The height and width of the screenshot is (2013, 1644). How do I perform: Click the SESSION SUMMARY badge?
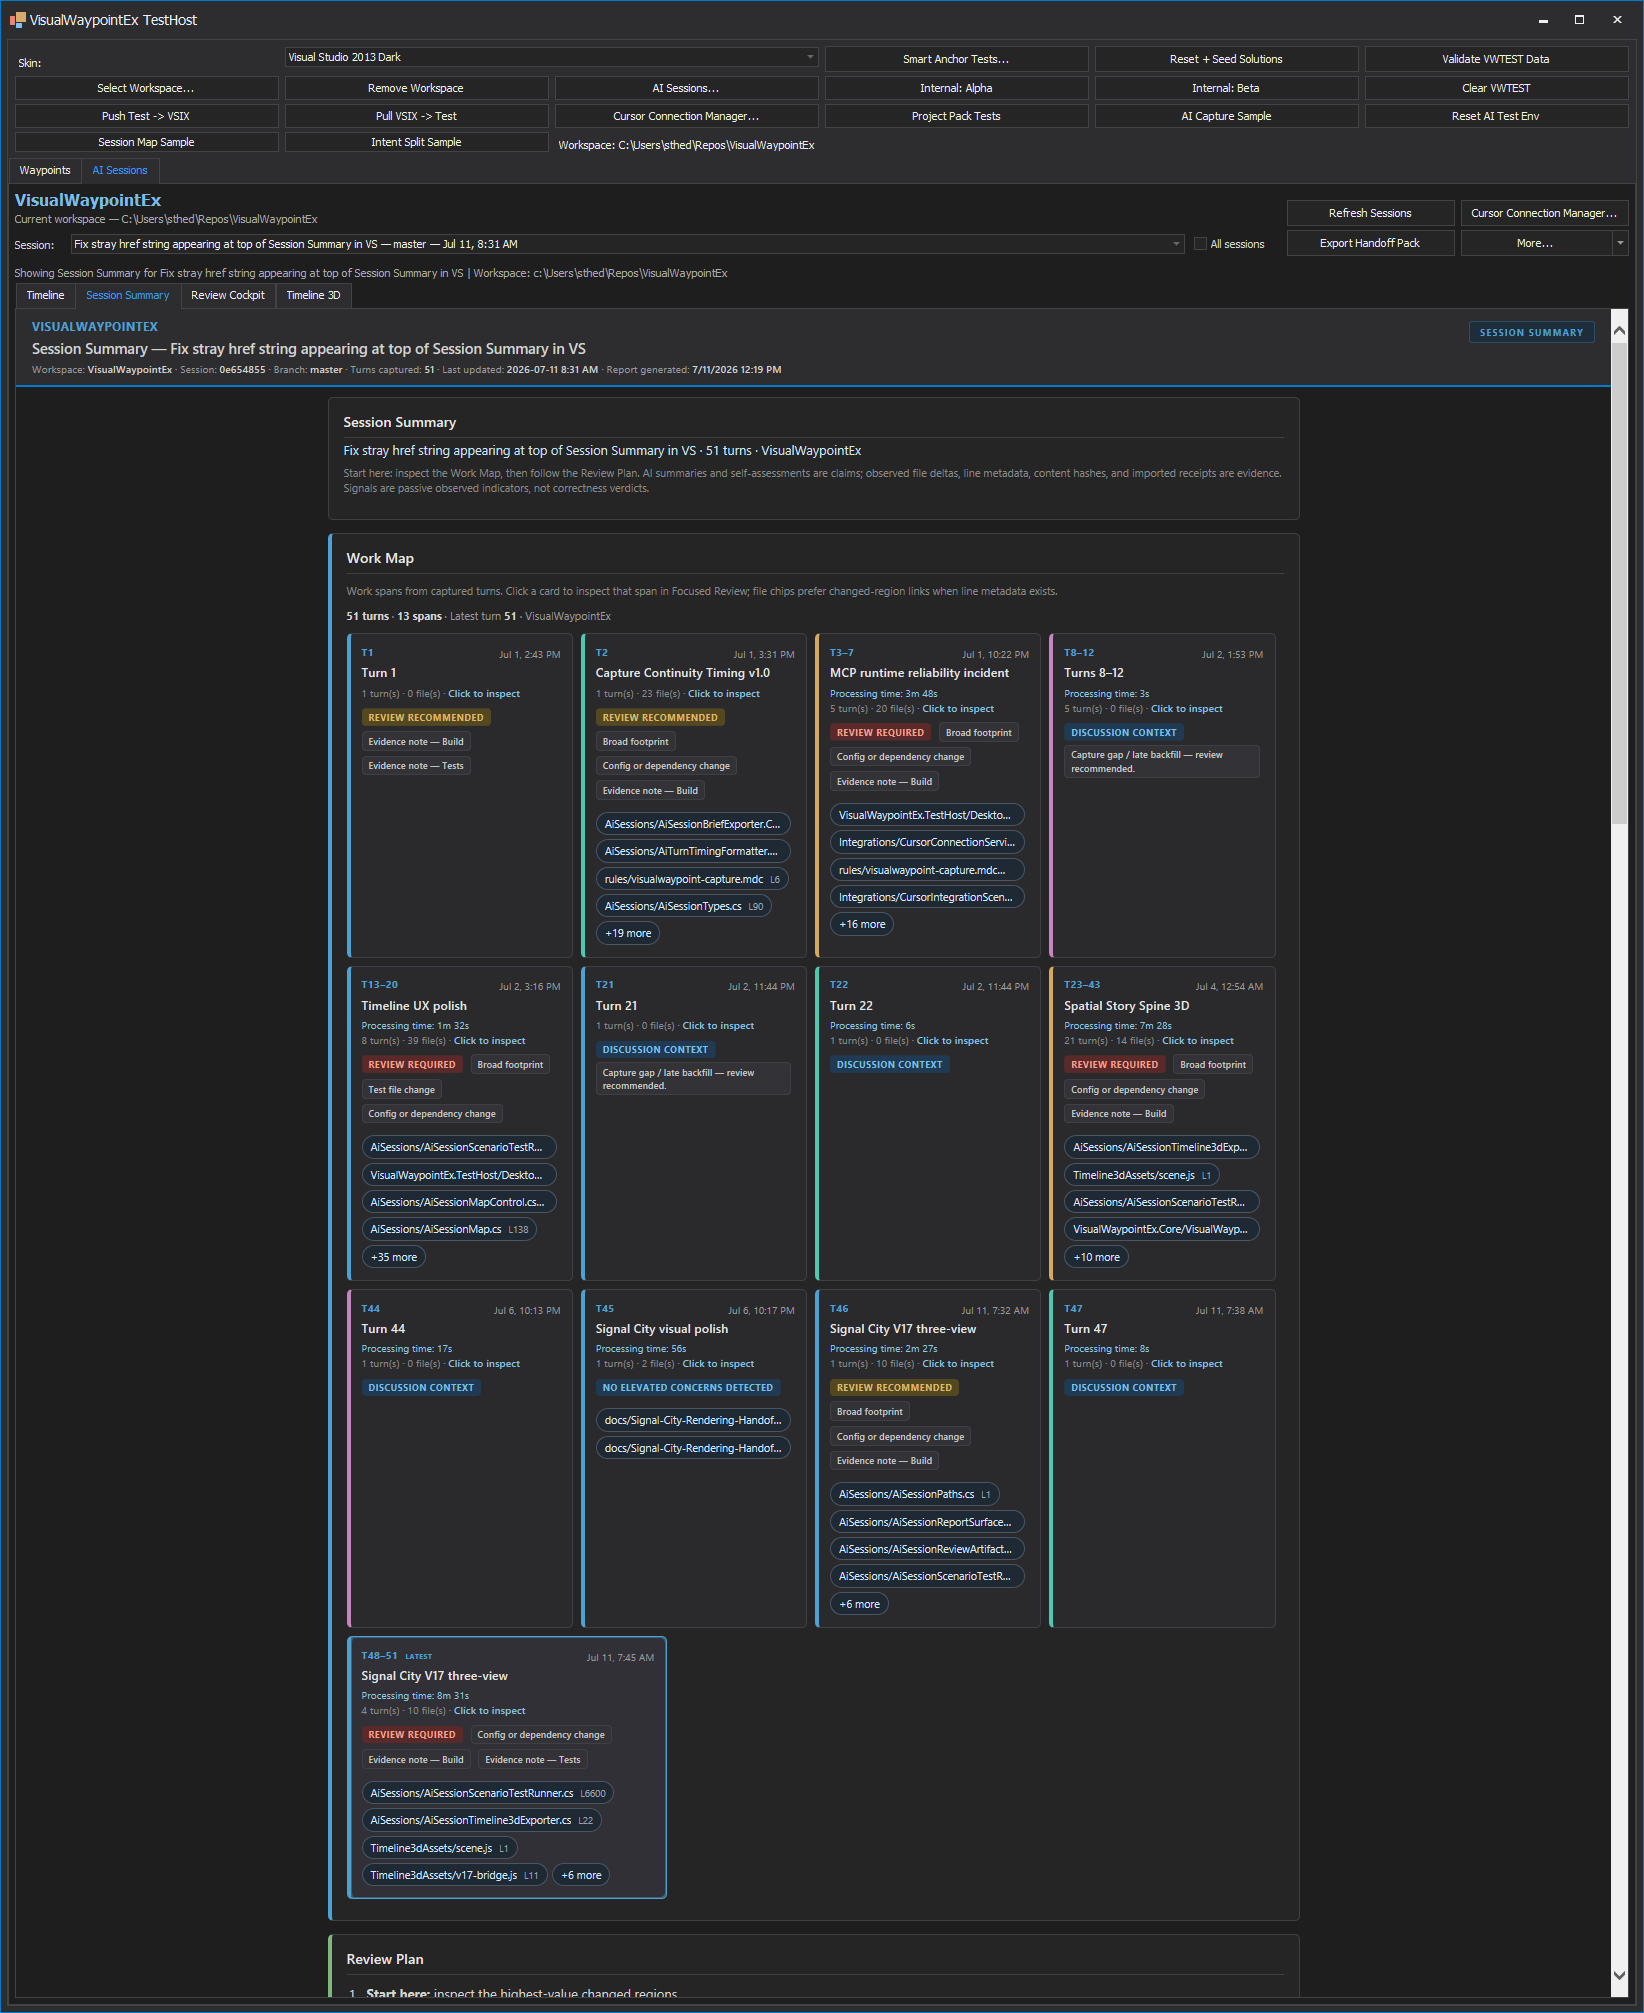click(x=1531, y=332)
